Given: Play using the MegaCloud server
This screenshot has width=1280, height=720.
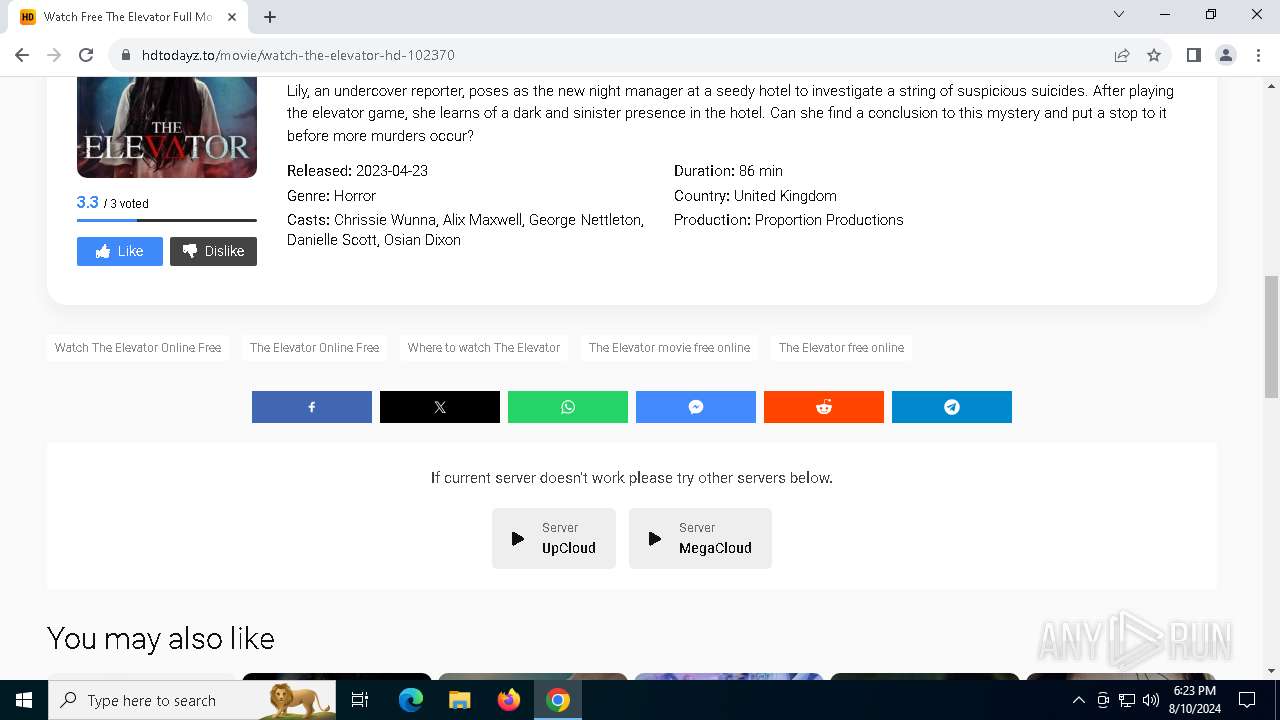Looking at the screenshot, I should pyautogui.click(x=700, y=538).
